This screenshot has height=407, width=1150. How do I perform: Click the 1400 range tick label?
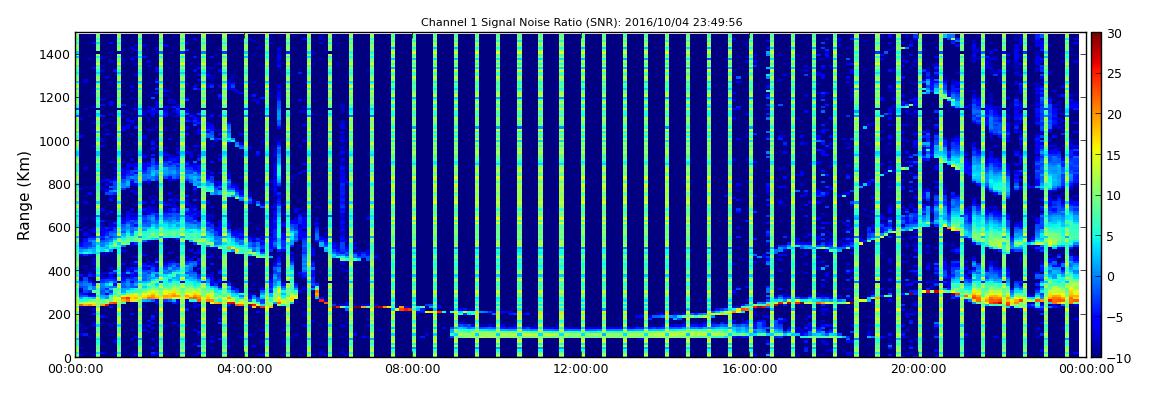click(55, 54)
